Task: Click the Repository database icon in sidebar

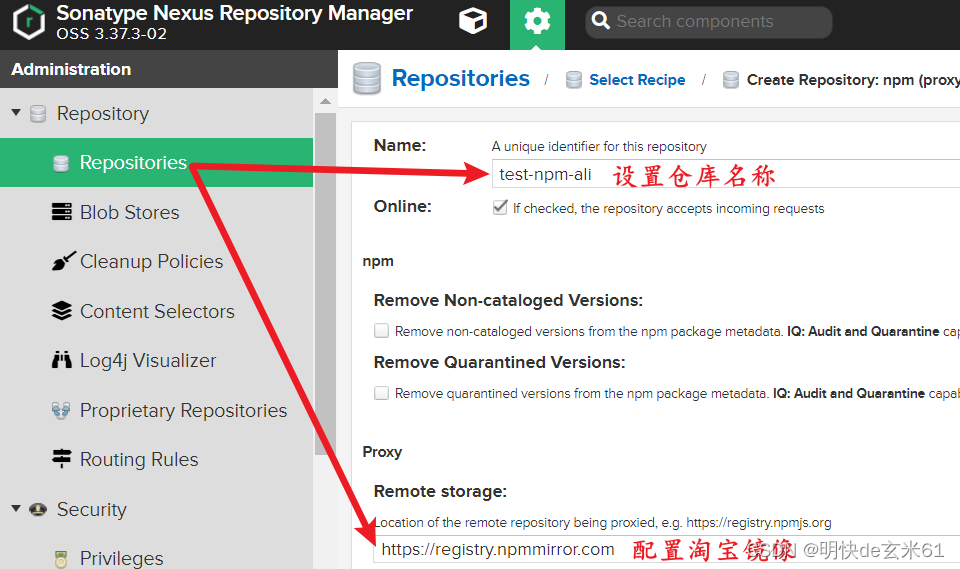Action: pyautogui.click(x=38, y=113)
